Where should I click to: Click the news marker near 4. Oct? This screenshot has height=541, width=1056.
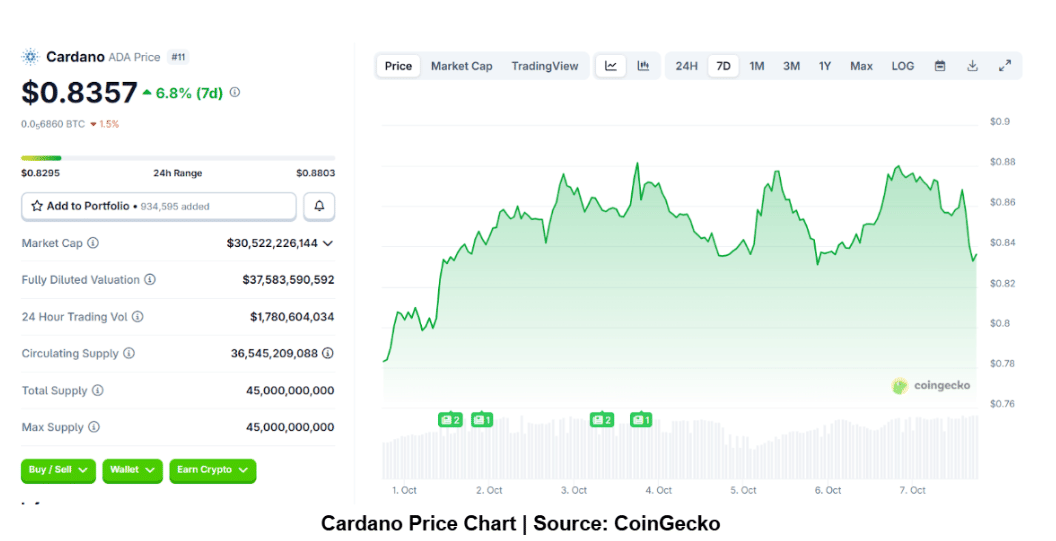(x=642, y=420)
